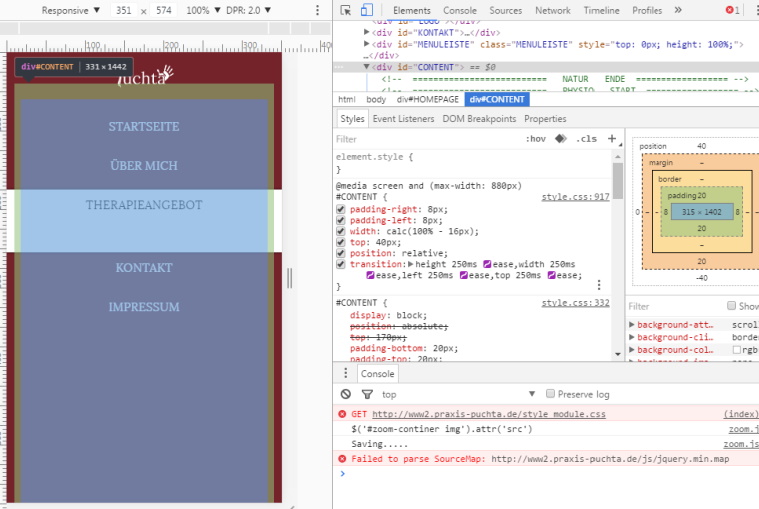The image size is (759, 509).
Task: Expand the computed background-attachment property
Action: click(632, 324)
